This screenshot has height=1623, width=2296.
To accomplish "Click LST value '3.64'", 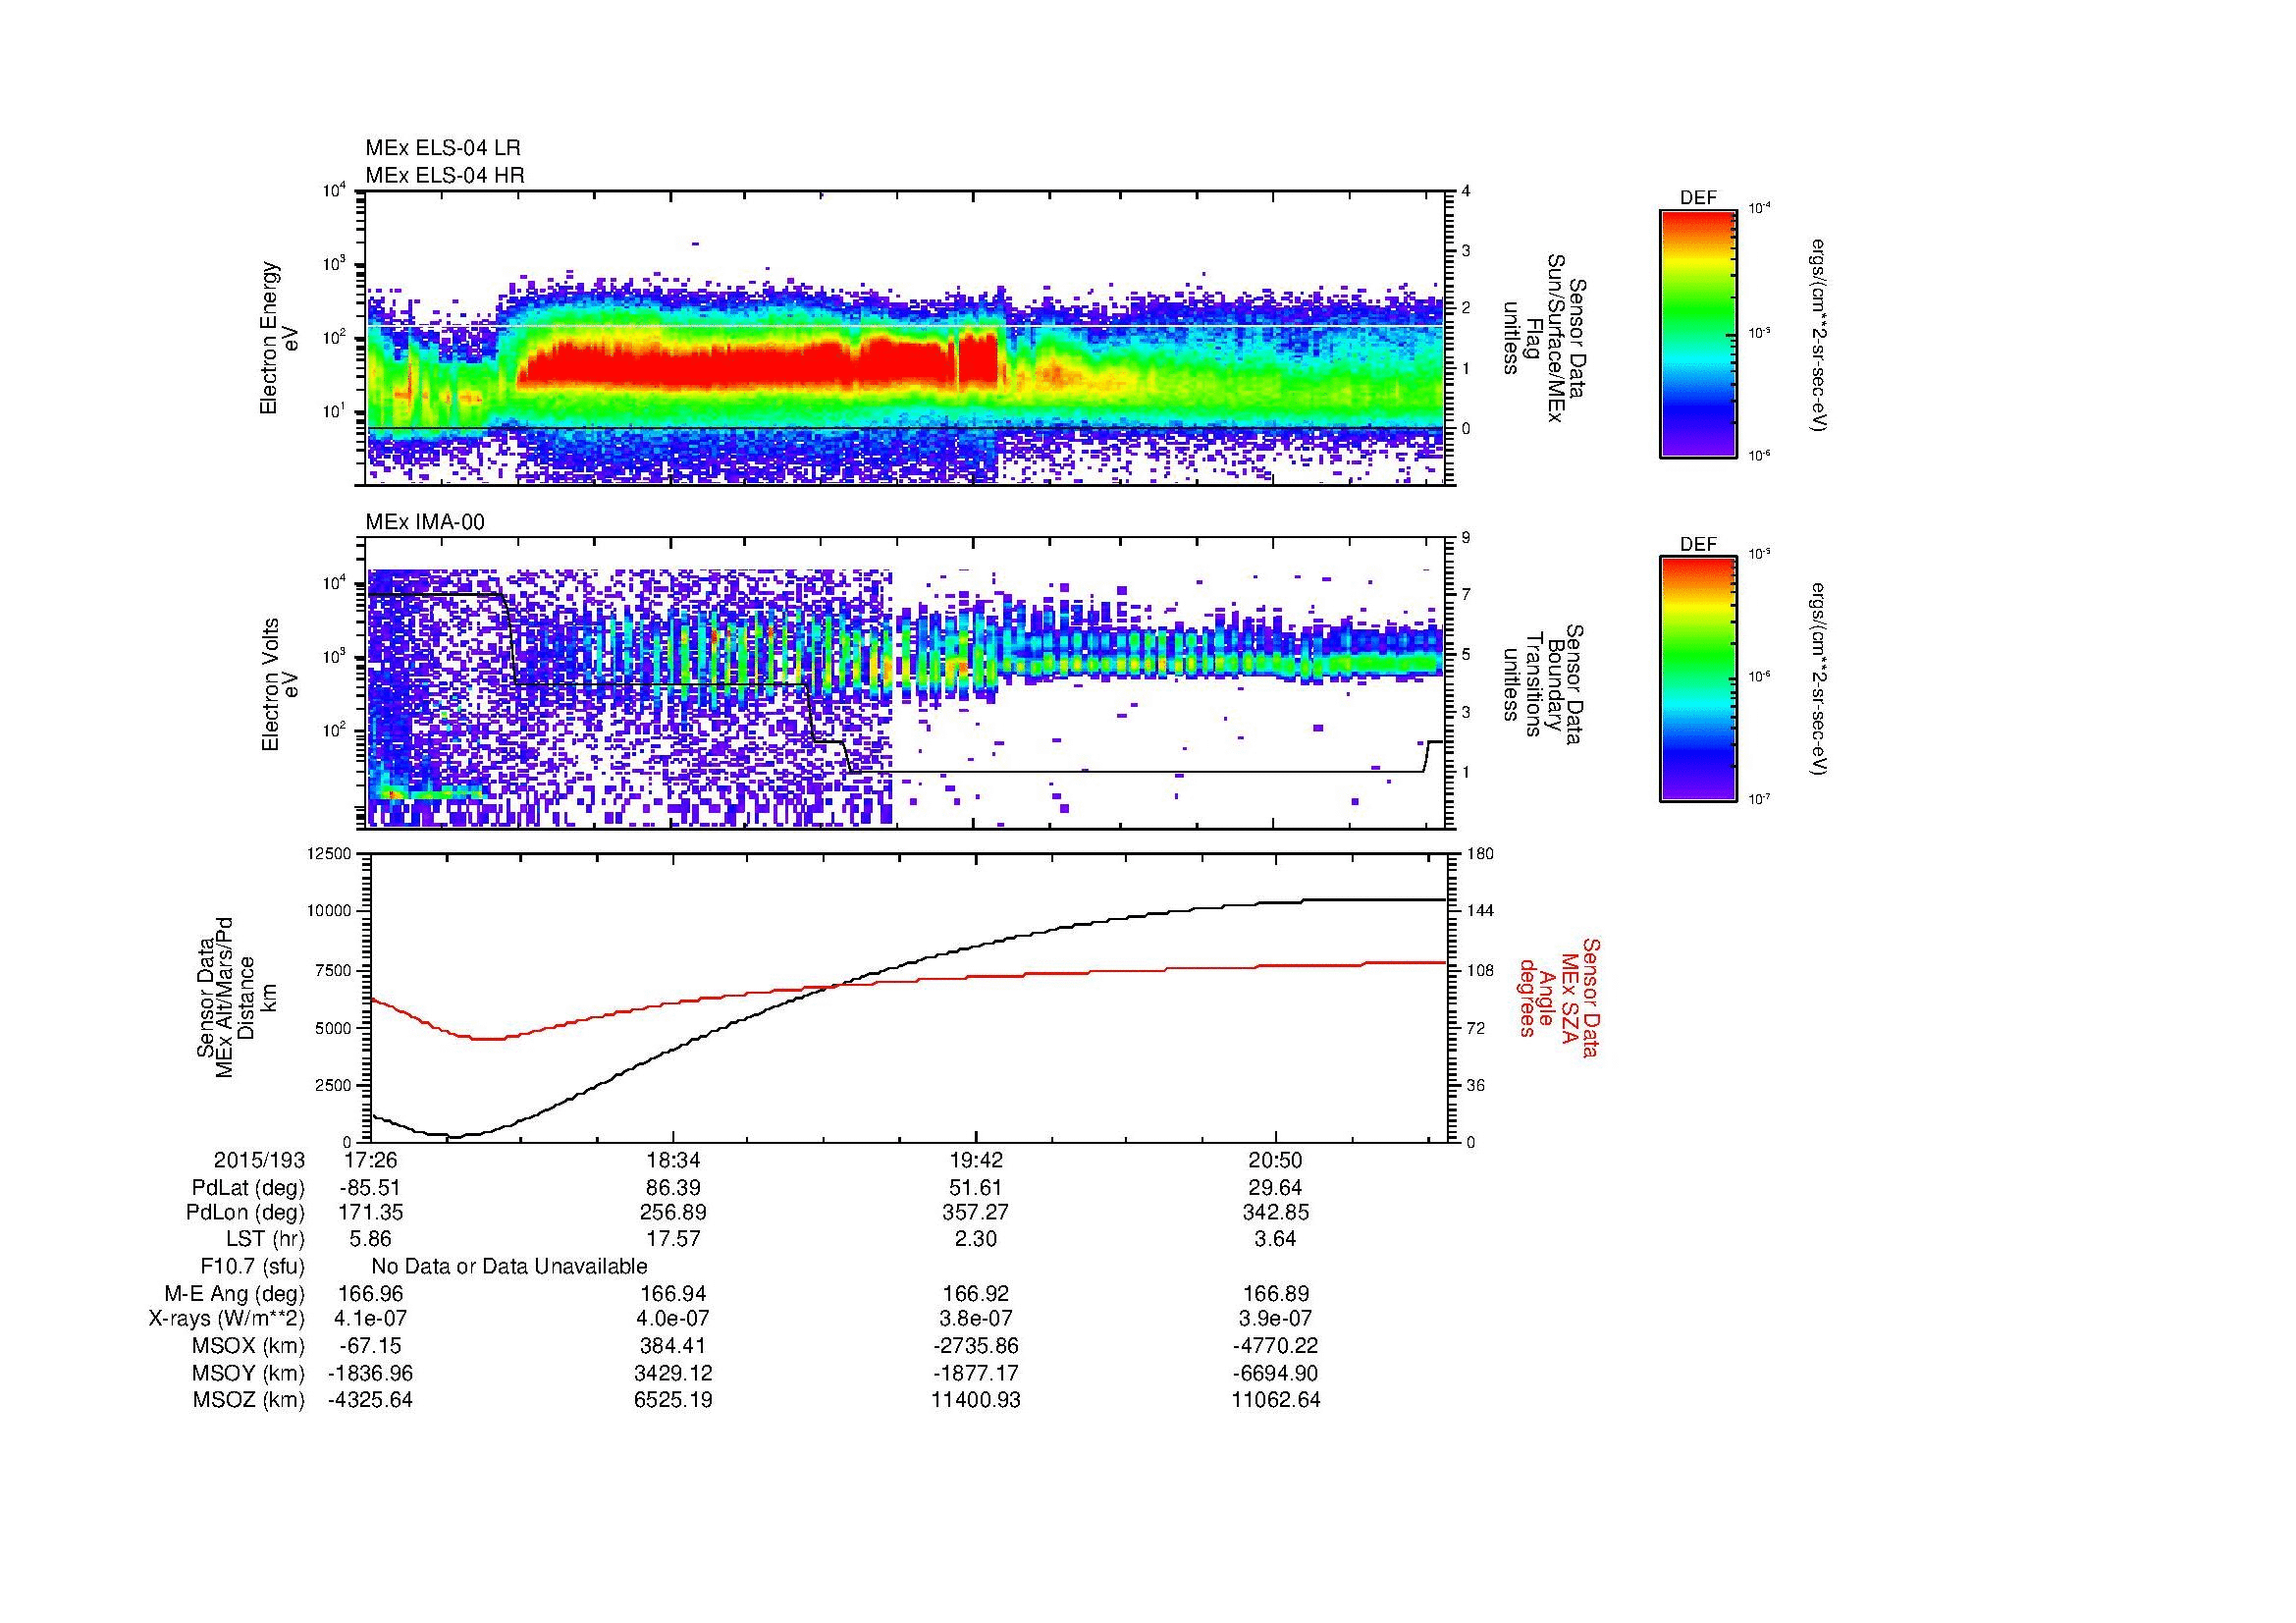I will (x=1276, y=1239).
